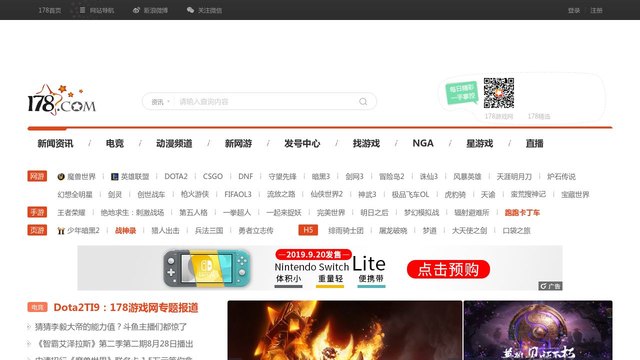Open the 宝藏世界 game link
Viewport: 640px width, 360px height.
(575, 194)
